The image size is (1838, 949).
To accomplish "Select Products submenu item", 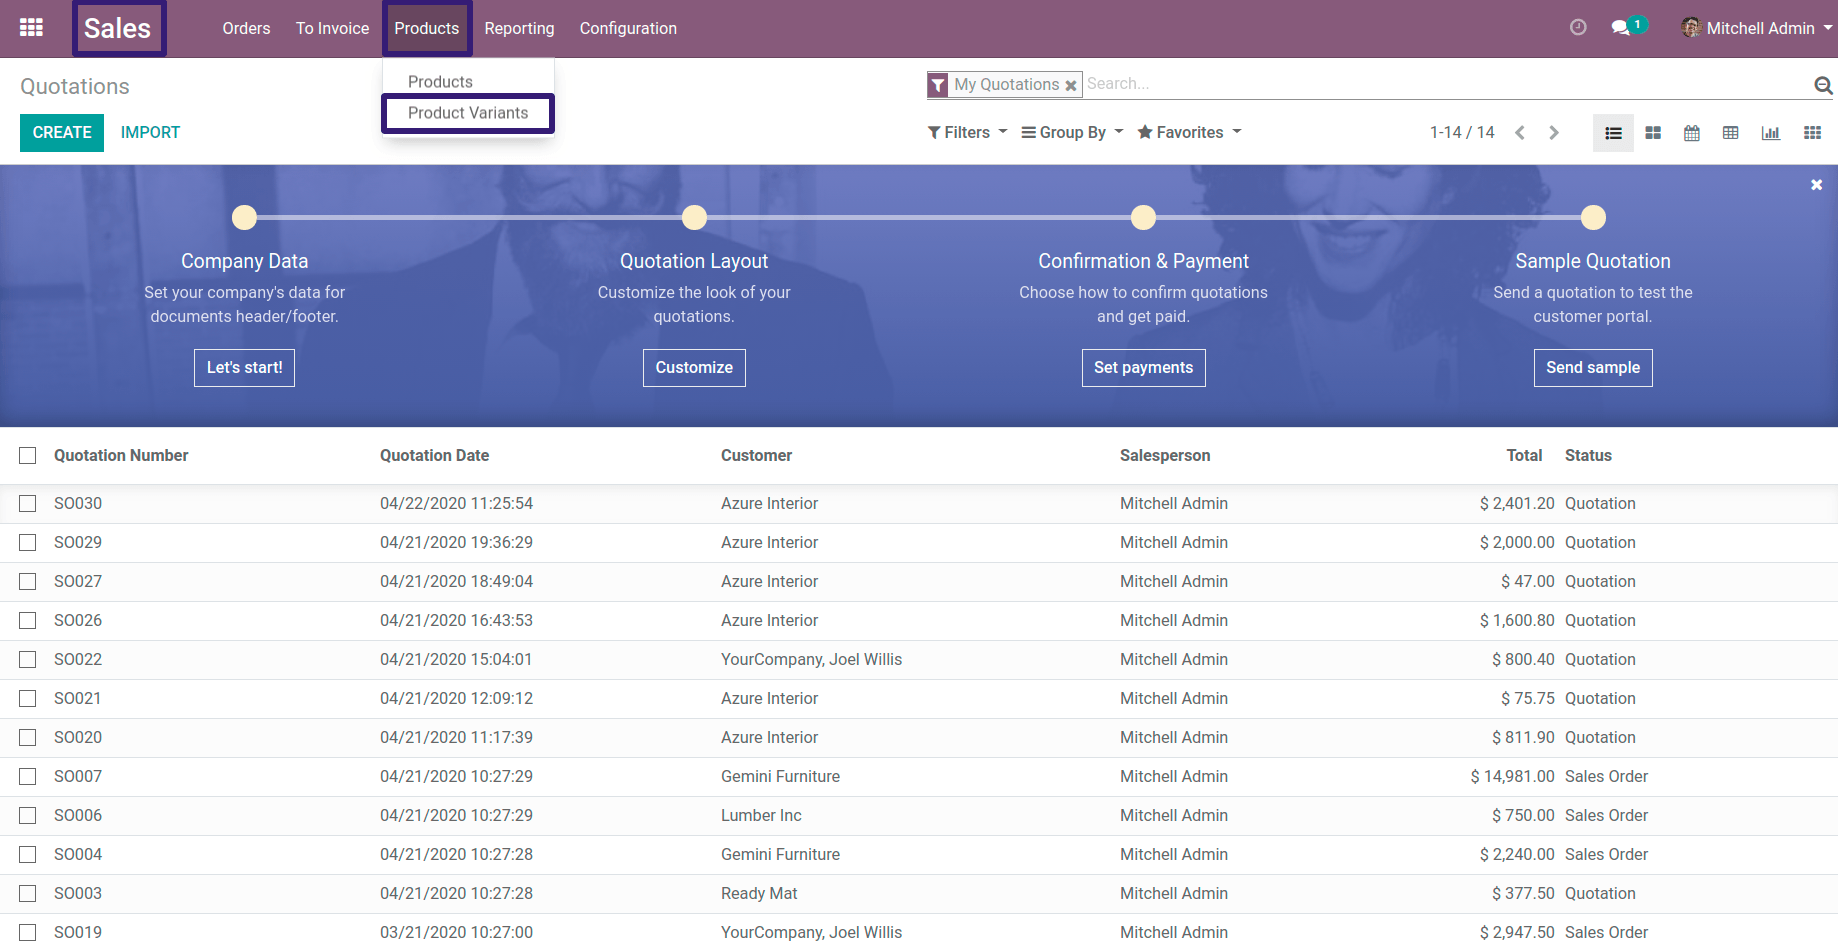I will pyautogui.click(x=440, y=82).
